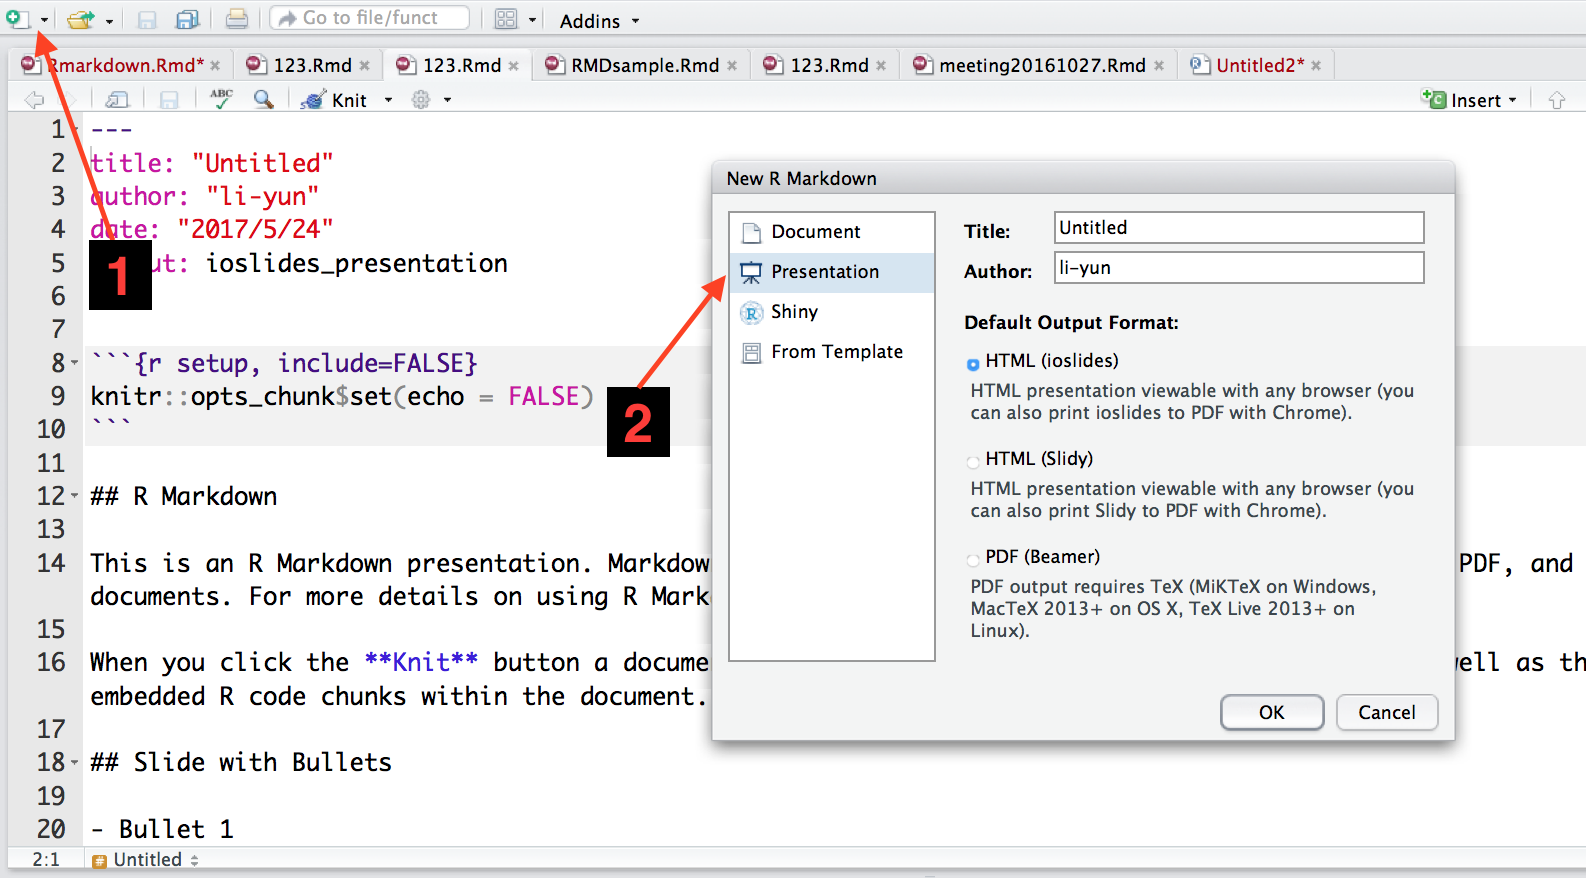Click the Knit button
This screenshot has width=1586, height=878.
coord(335,100)
